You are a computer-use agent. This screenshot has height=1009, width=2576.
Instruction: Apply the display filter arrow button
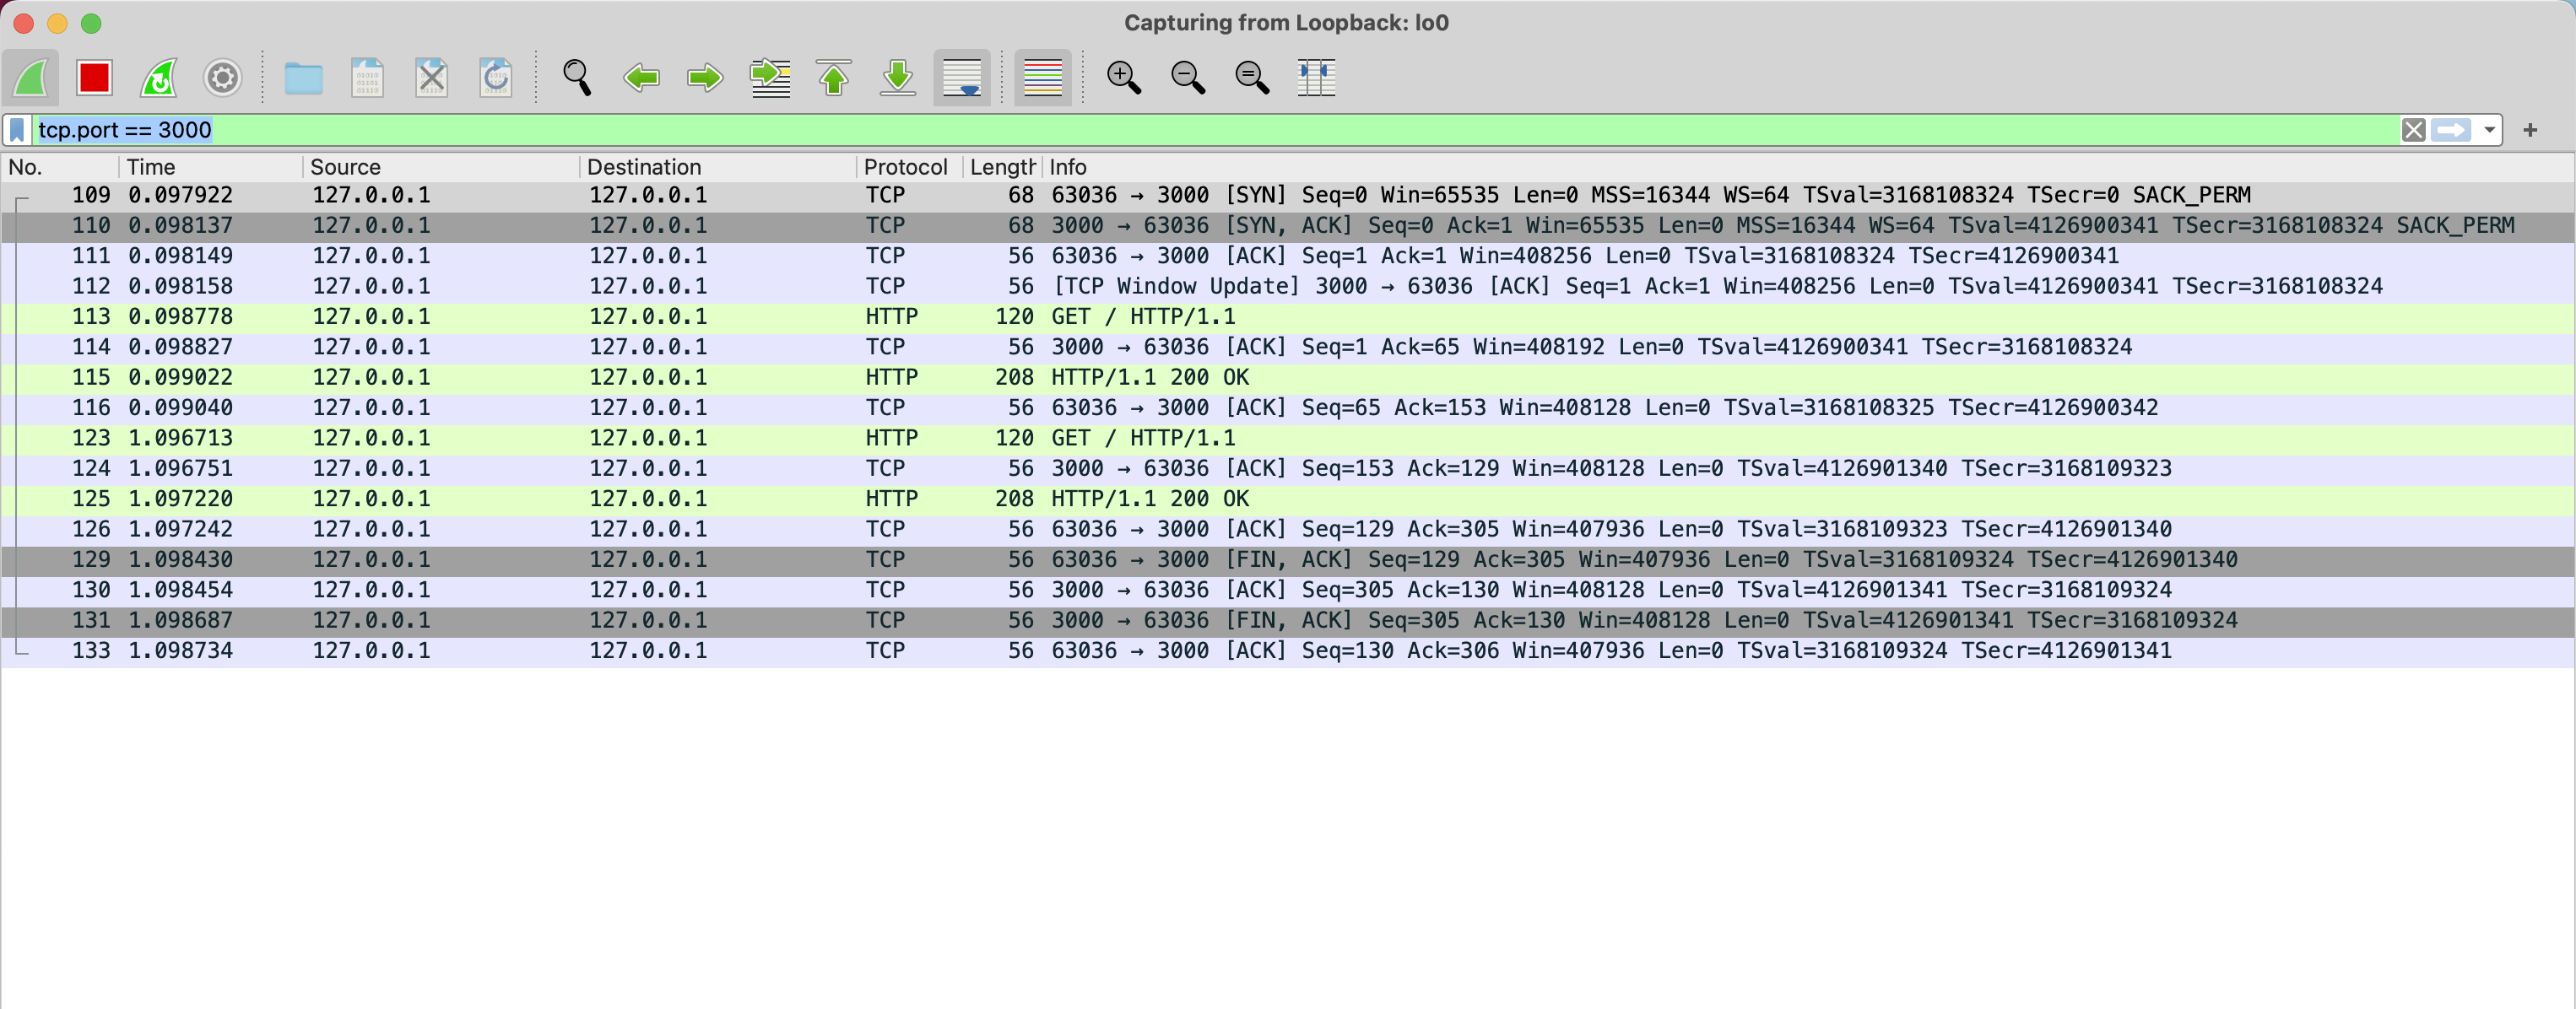coord(2451,130)
